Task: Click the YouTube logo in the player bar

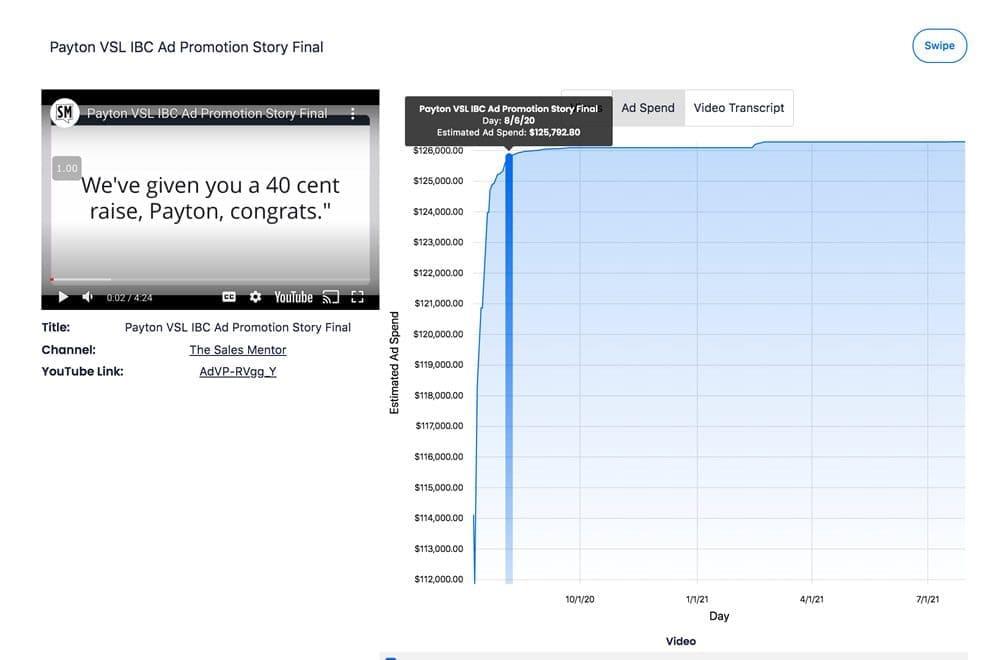Action: 294,297
